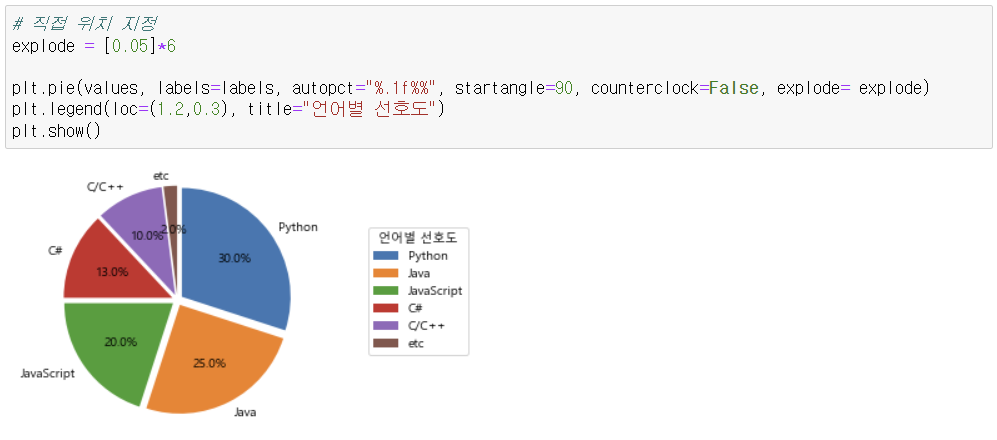This screenshot has width=997, height=440.
Task: Click the Python blue legend swatch
Action: [385, 256]
